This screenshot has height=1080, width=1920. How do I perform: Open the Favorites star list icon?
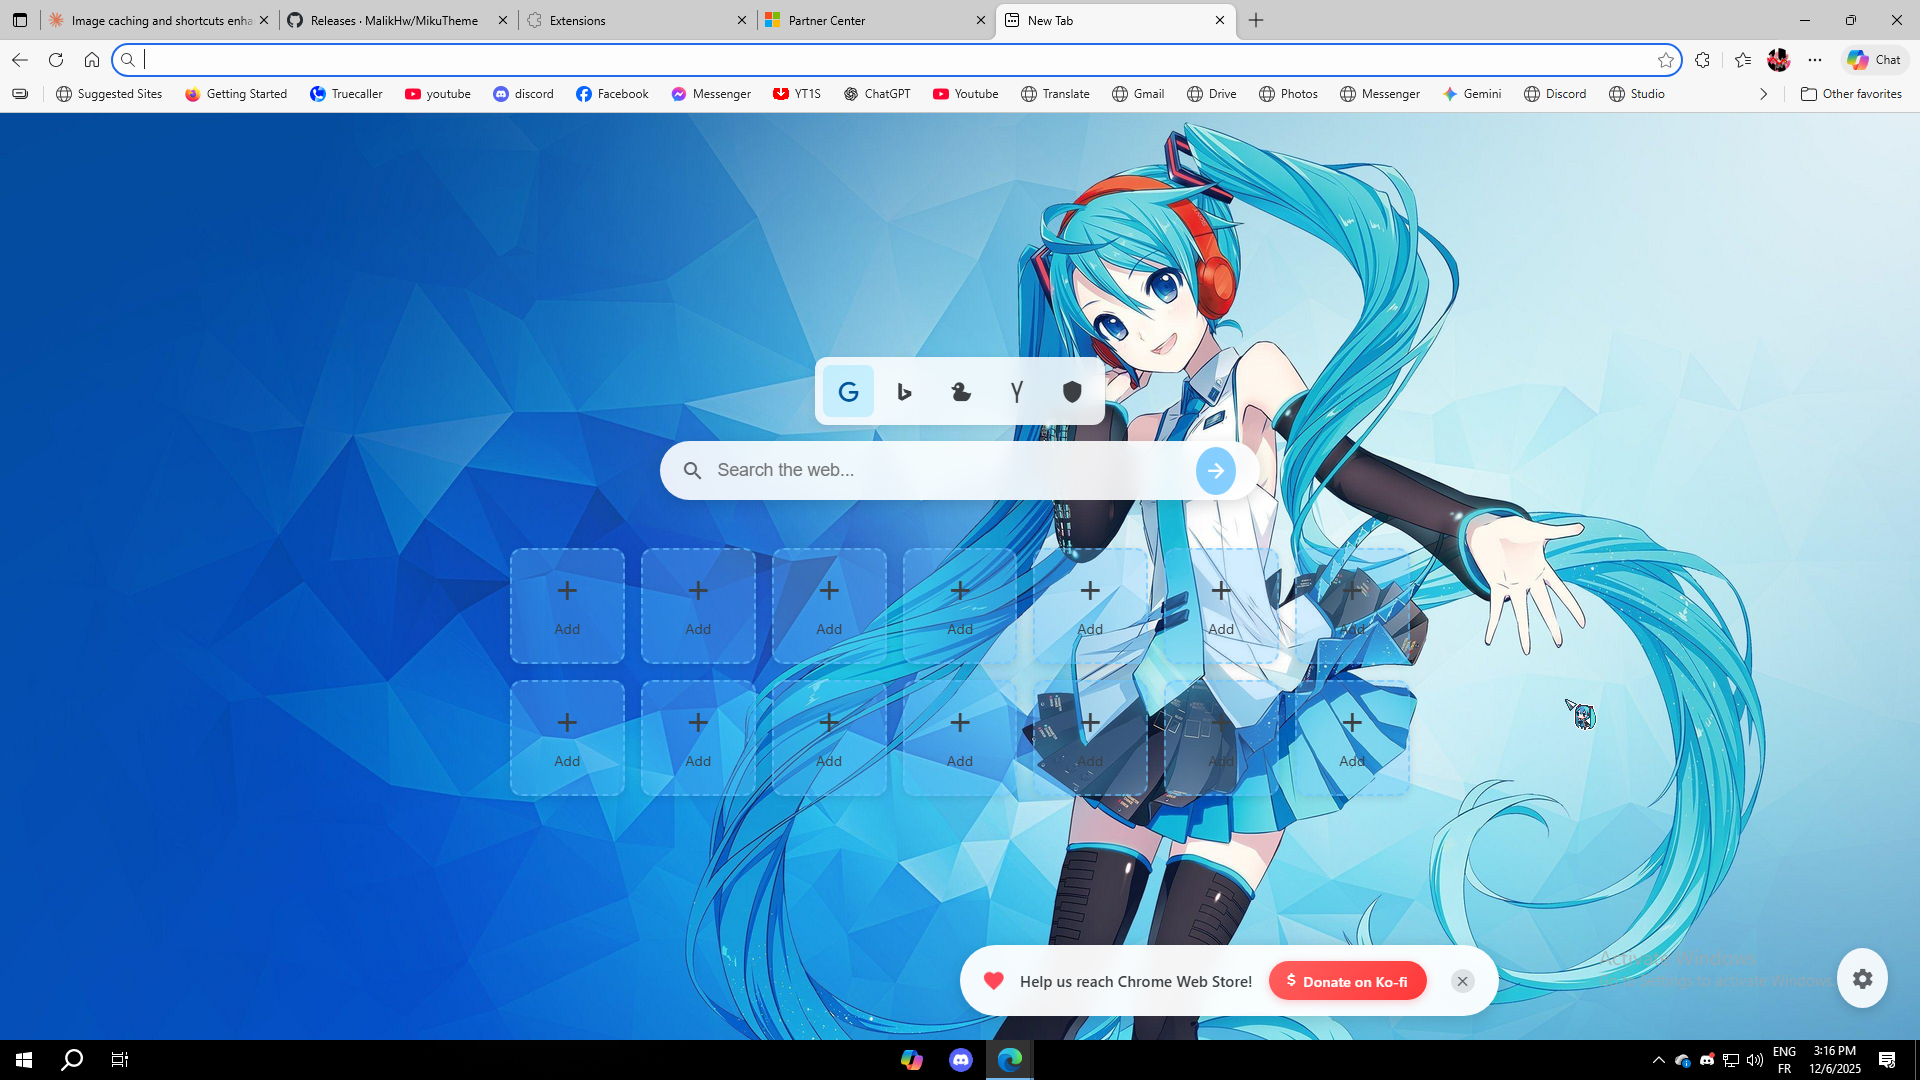click(x=1743, y=60)
